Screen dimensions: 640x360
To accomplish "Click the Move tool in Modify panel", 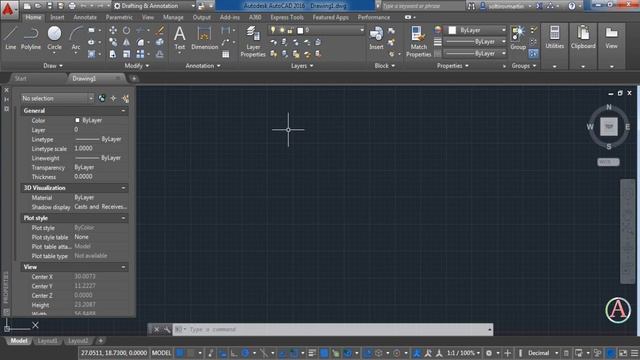I will pos(113,30).
